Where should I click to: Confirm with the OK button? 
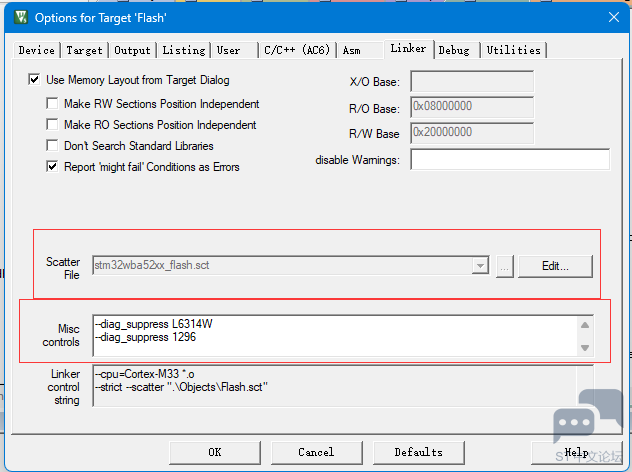coord(215,452)
